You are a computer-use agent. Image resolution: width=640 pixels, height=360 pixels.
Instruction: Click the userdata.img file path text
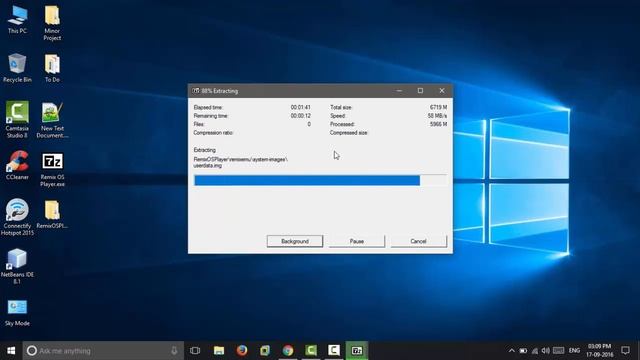pyautogui.click(x=240, y=162)
